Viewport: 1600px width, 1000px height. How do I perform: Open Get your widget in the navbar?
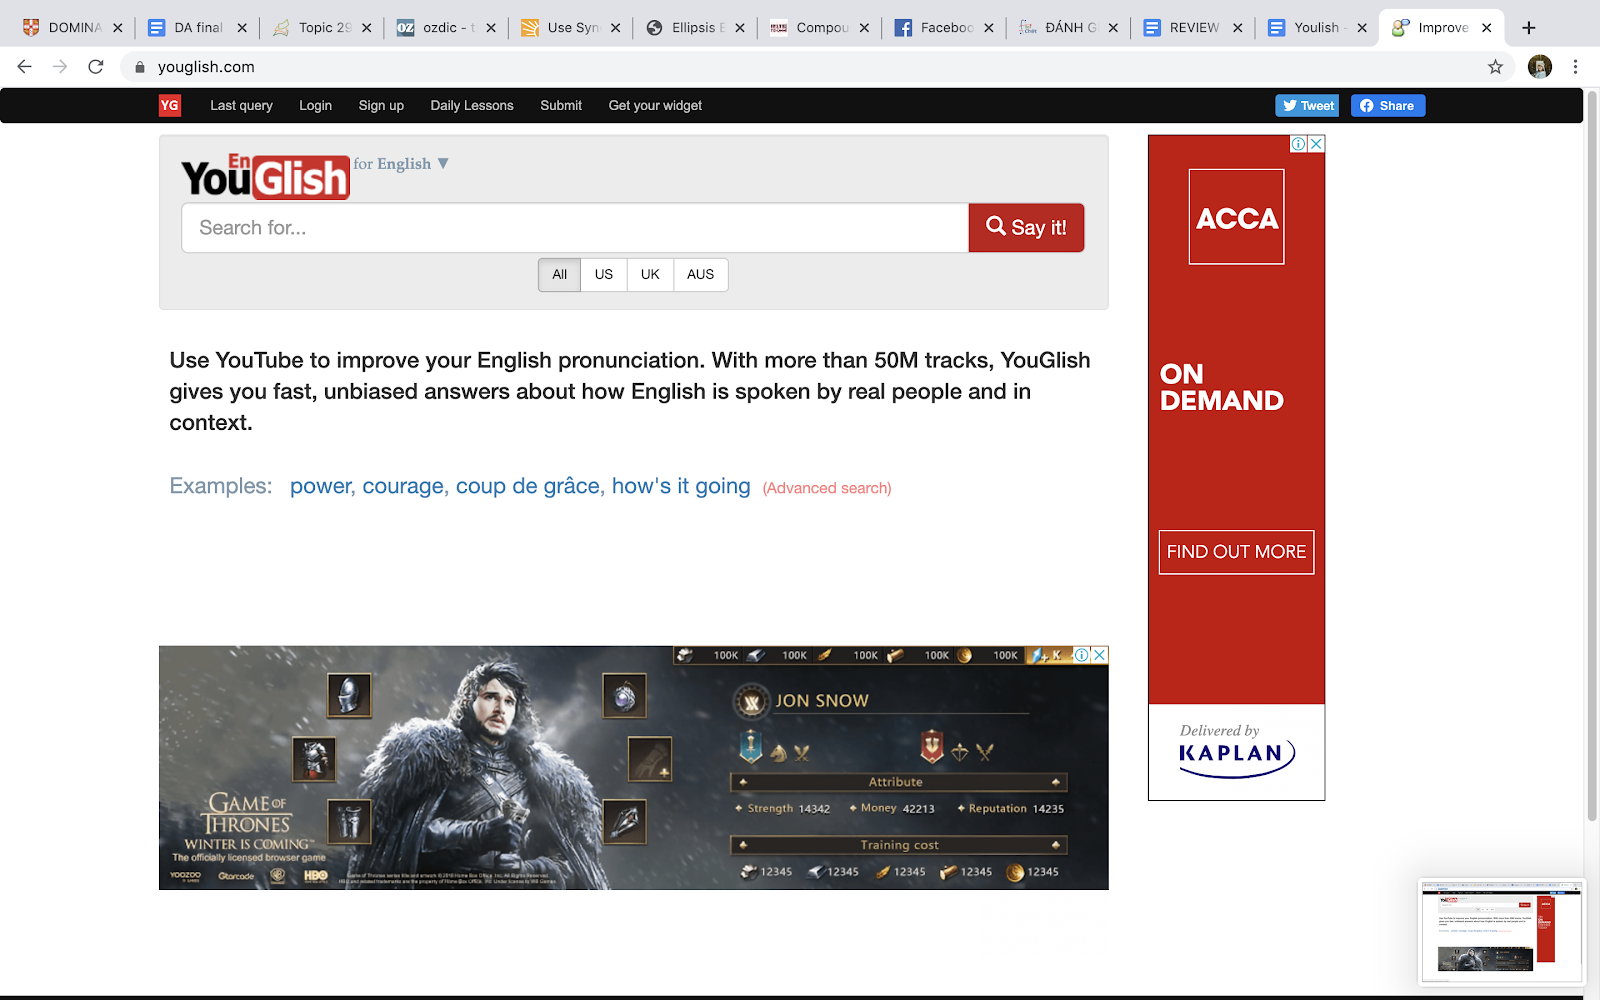(x=655, y=105)
